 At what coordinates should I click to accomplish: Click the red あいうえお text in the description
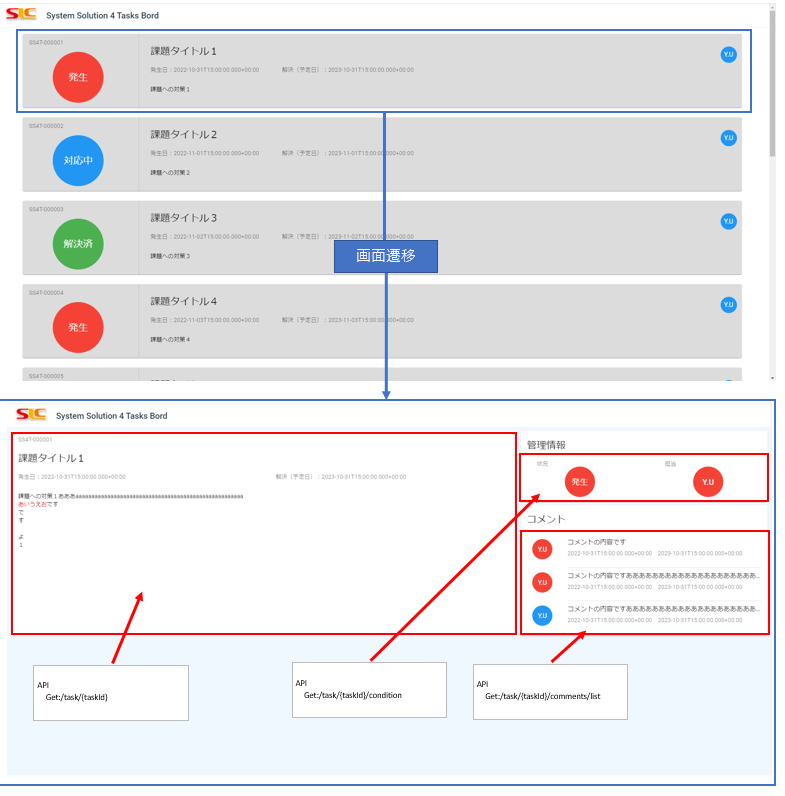32,504
